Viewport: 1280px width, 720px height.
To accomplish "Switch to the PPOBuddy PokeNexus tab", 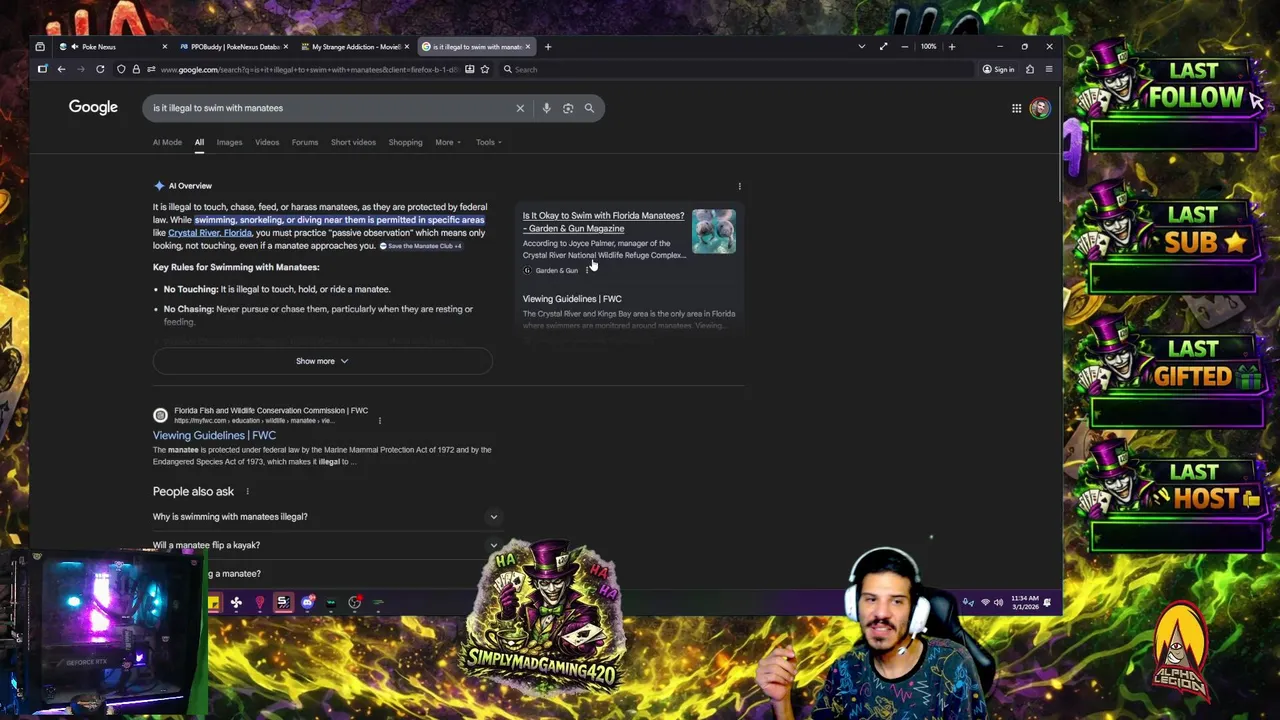I will point(232,46).
